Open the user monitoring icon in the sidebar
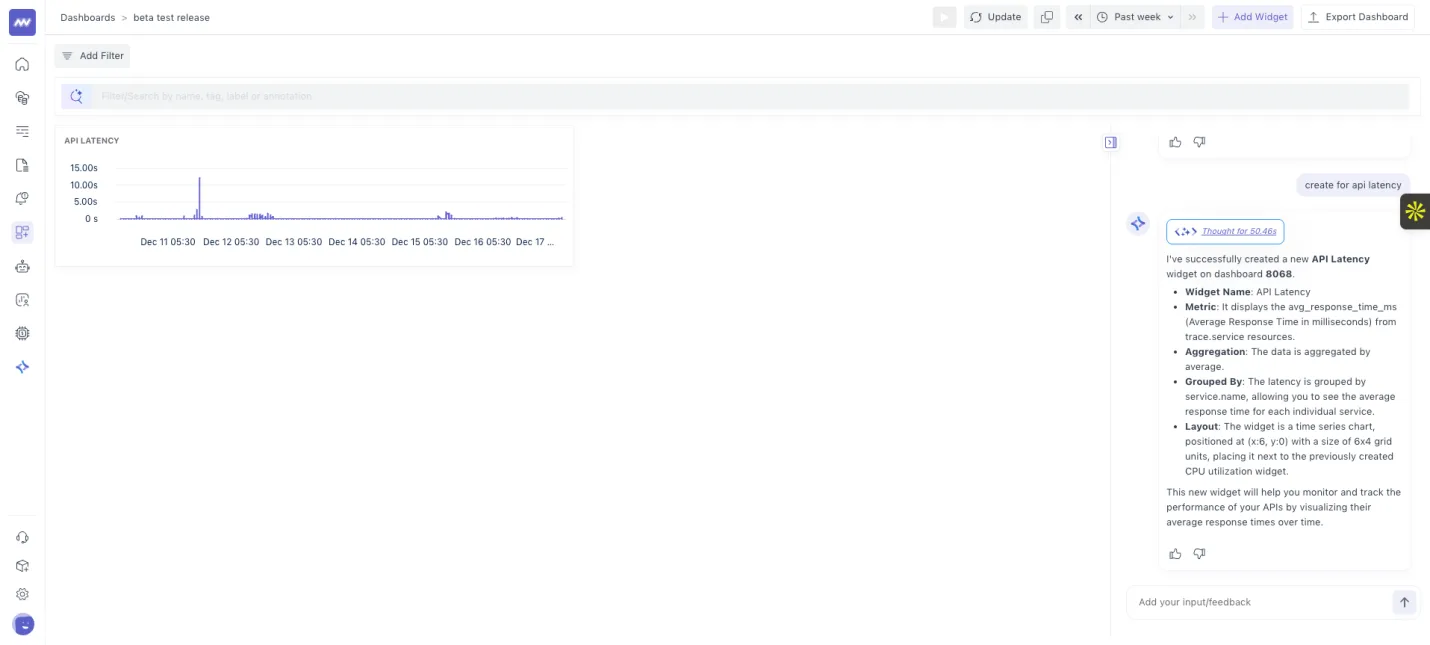Image resolution: width=1430 pixels, height=645 pixels. [x=22, y=299]
